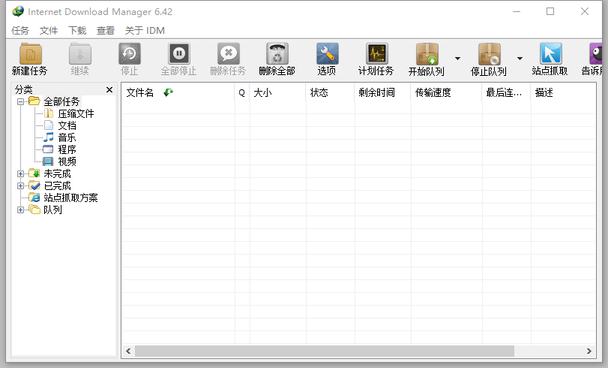
Task: Open the 关于 IDM menu
Action: coord(145,30)
